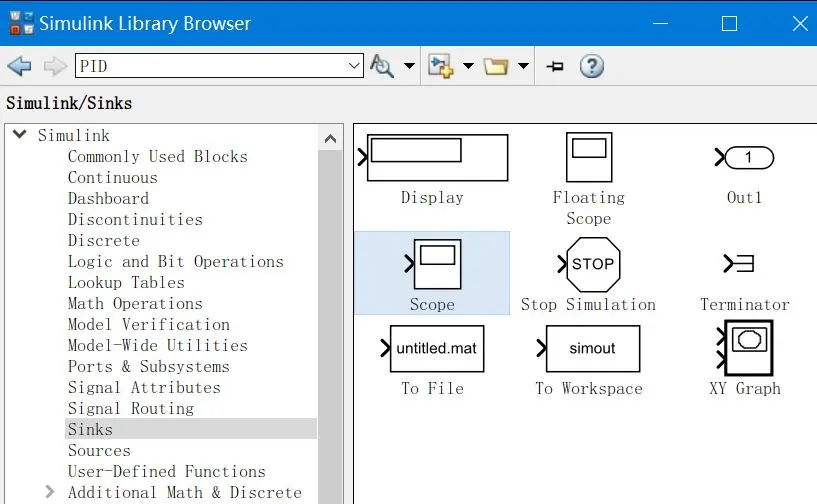
Task: Select the Continuous library
Action: point(113,177)
